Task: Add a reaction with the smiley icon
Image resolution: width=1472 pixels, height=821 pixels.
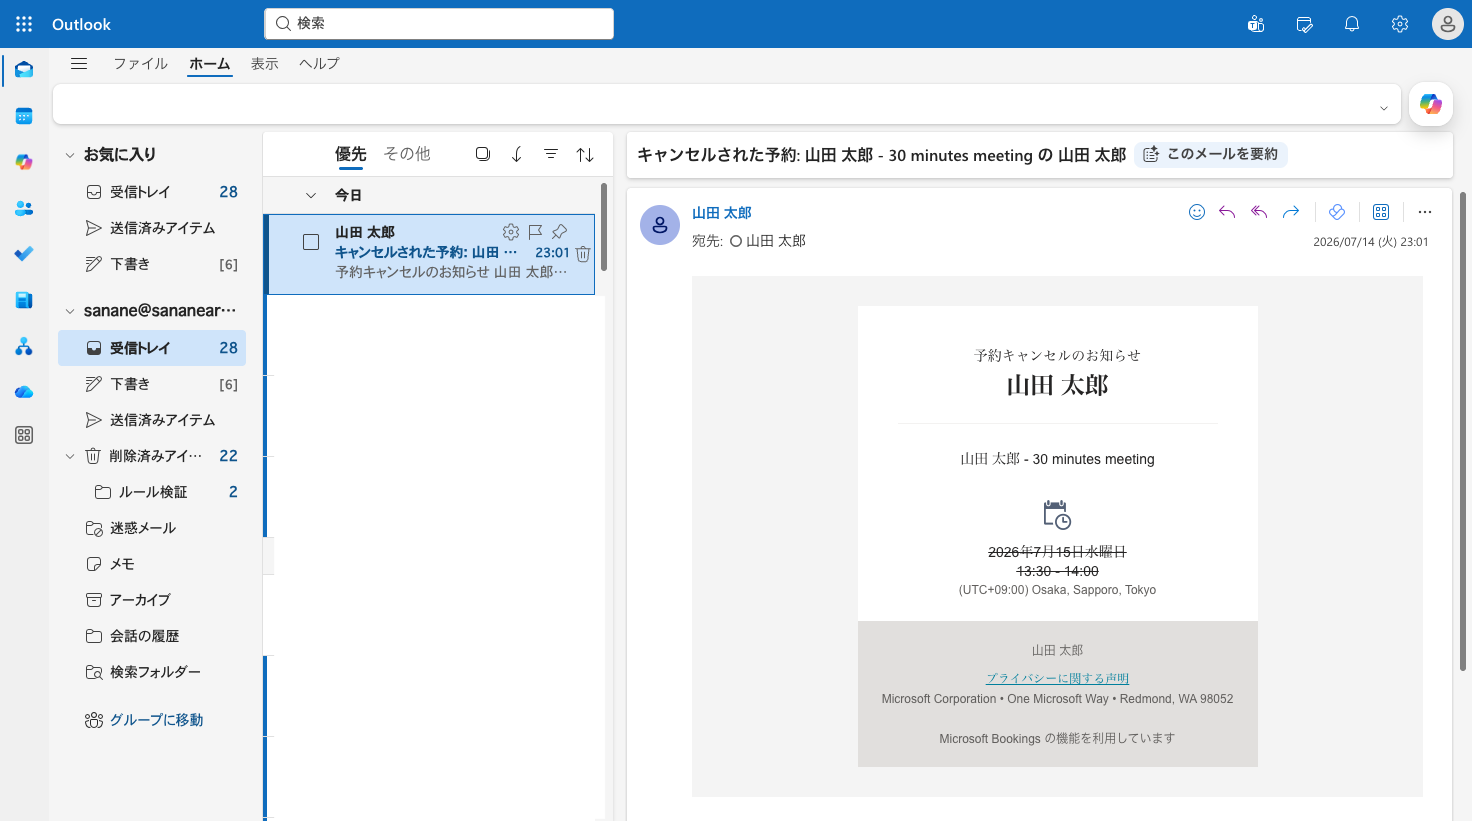Action: (x=1197, y=212)
